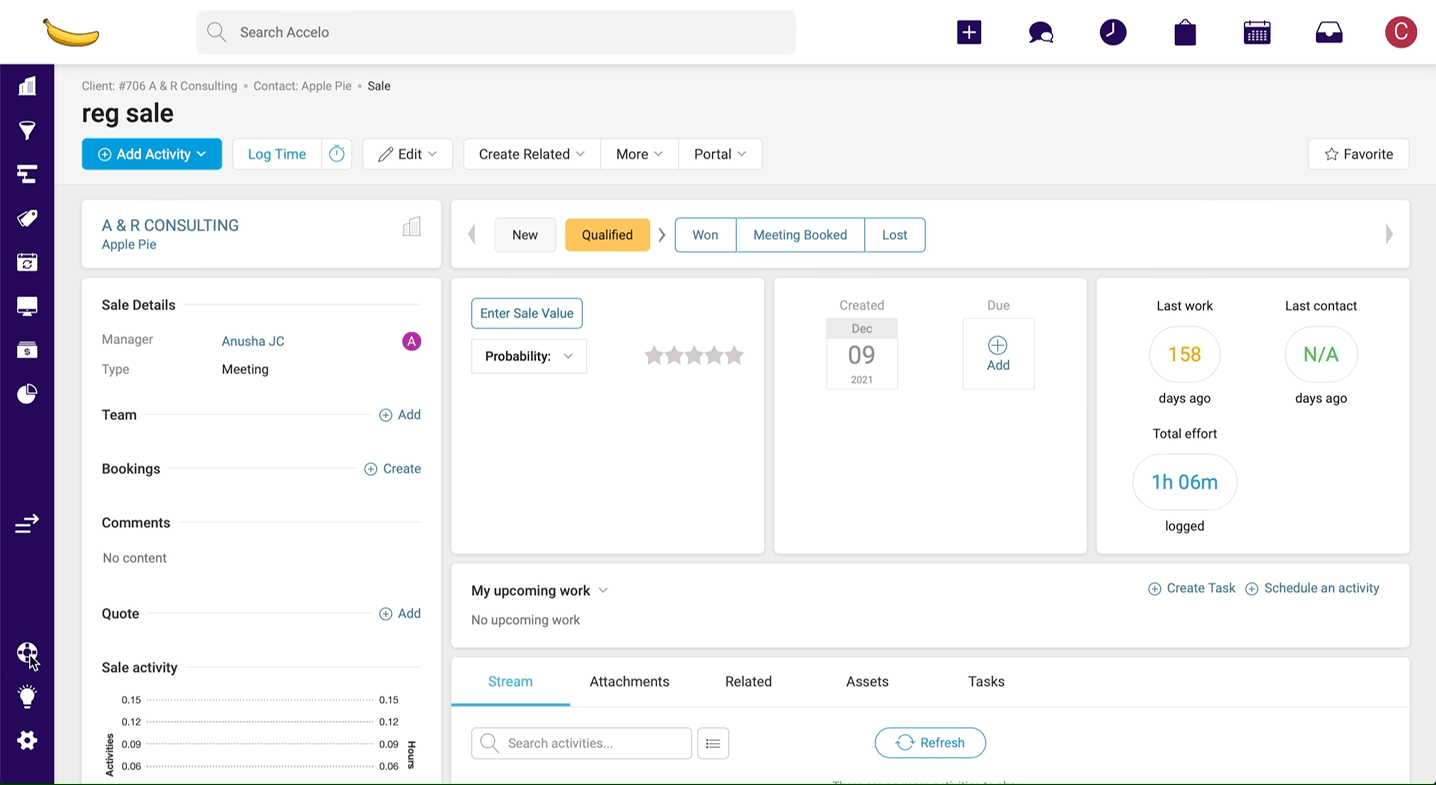Switch to the Tasks tab

click(x=986, y=682)
